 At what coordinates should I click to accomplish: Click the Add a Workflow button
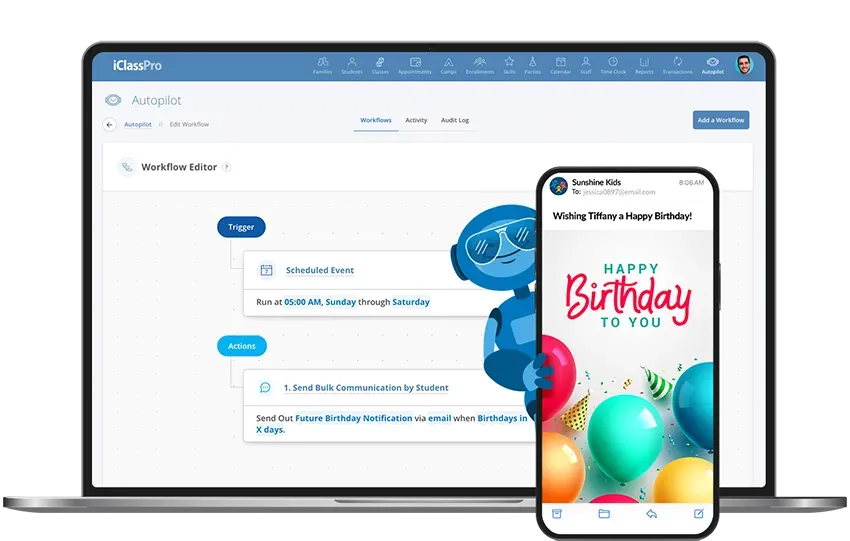click(720, 120)
